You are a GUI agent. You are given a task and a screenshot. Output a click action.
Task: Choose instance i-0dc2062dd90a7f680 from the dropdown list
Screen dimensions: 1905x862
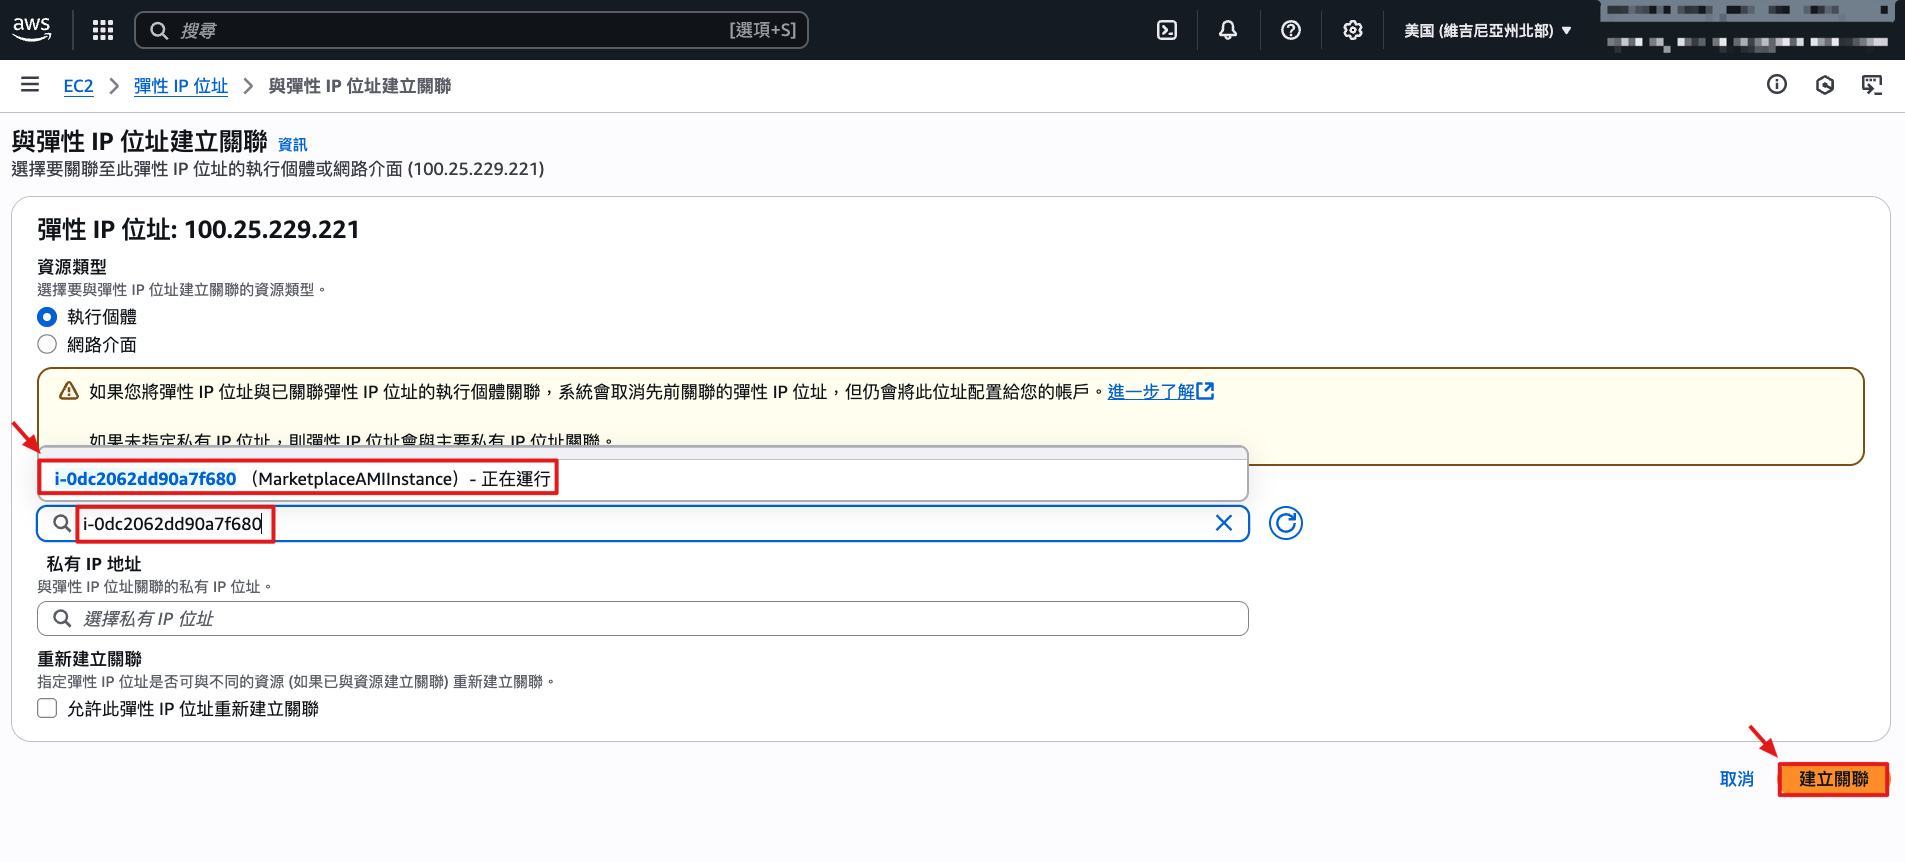coord(300,479)
